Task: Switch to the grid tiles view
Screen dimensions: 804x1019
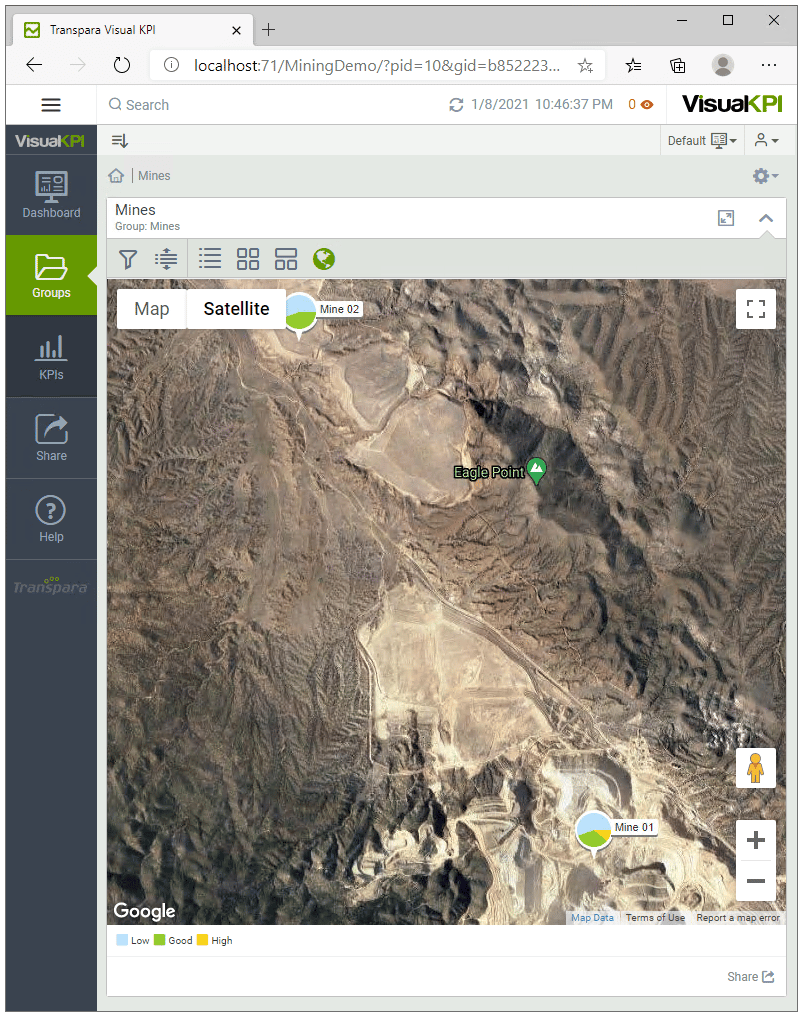Action: (x=248, y=259)
